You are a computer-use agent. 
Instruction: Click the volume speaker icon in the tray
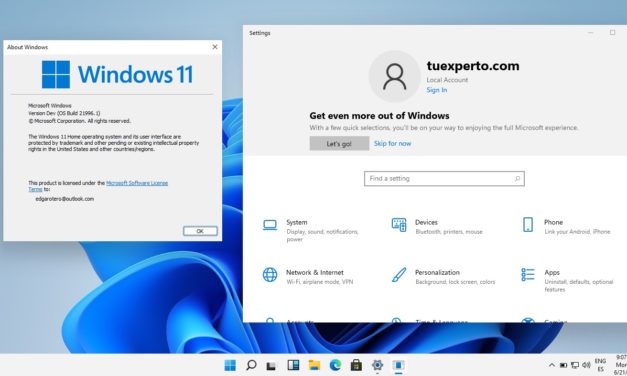586,365
